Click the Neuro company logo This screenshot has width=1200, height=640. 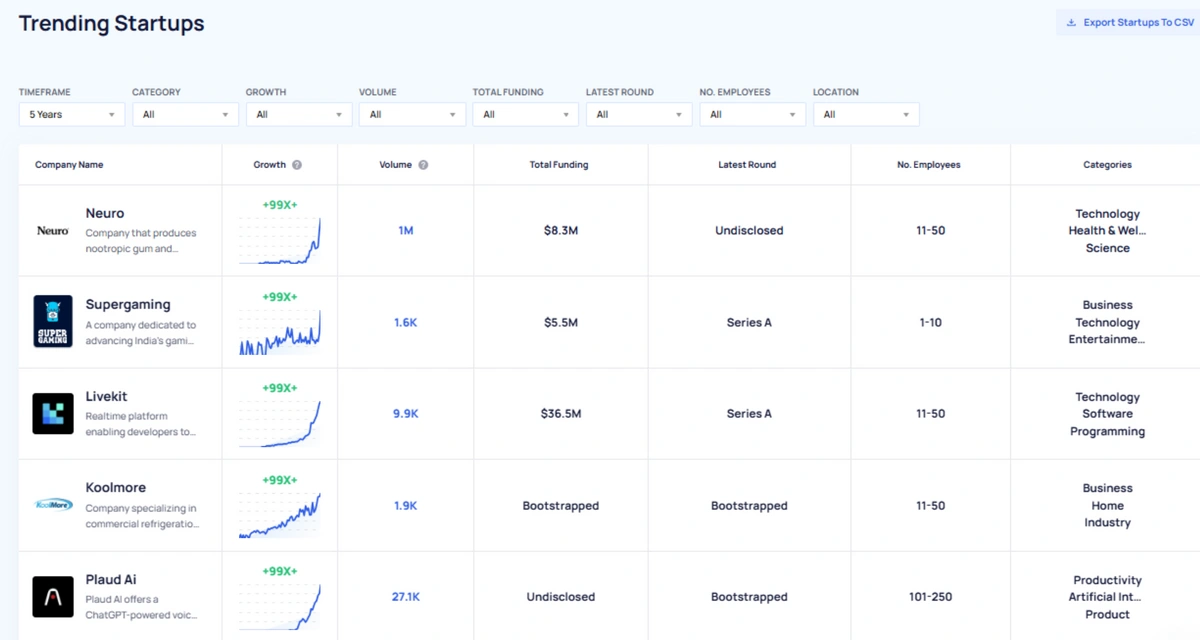(x=53, y=231)
